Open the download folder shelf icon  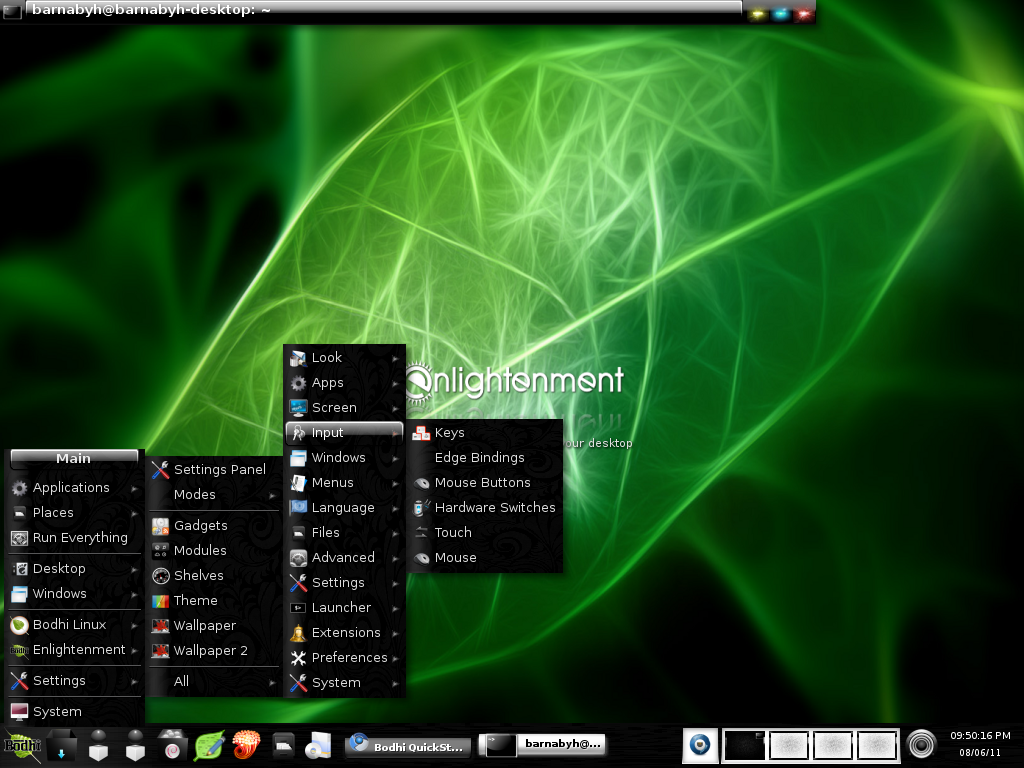tap(61, 745)
